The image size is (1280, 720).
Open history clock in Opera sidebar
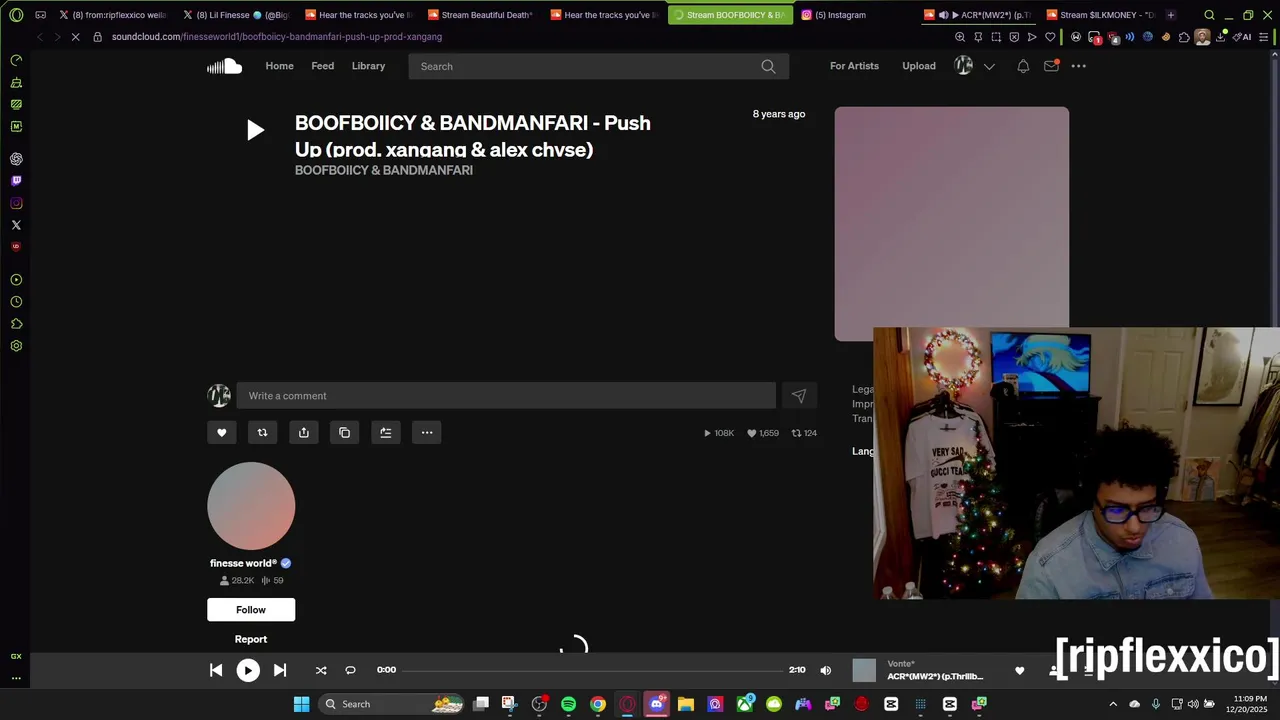16,302
